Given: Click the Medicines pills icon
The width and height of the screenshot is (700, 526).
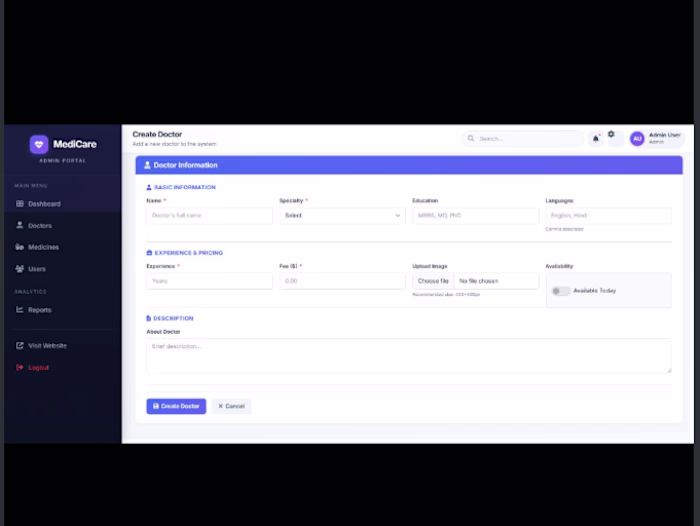Looking at the screenshot, I should (20, 247).
